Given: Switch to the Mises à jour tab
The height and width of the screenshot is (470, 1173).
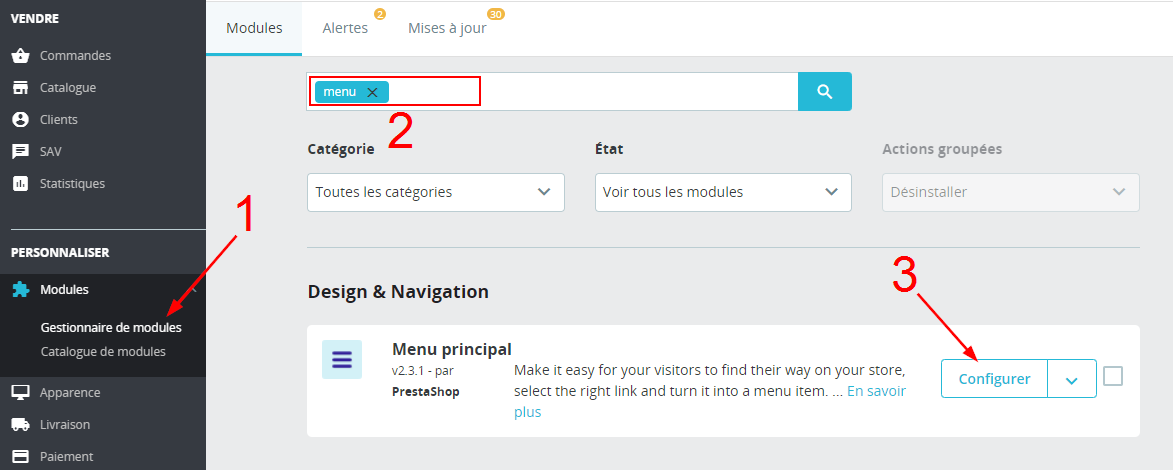Looking at the screenshot, I should pos(447,28).
